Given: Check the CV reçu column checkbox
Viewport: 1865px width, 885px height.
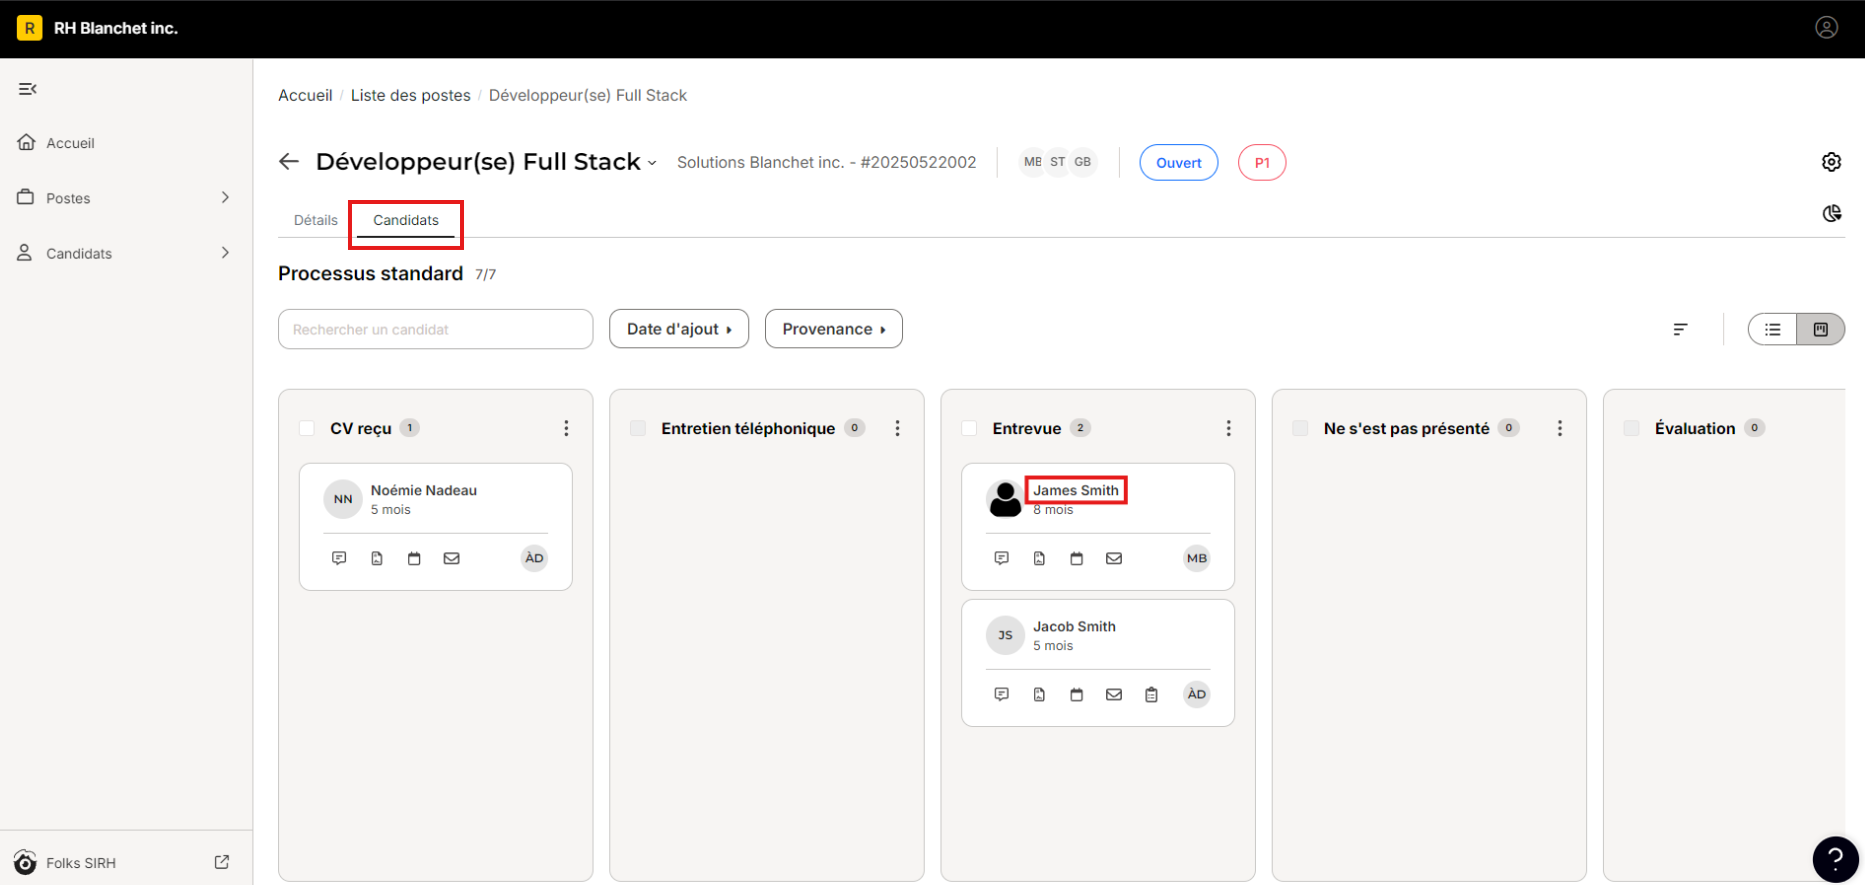Looking at the screenshot, I should pyautogui.click(x=307, y=428).
